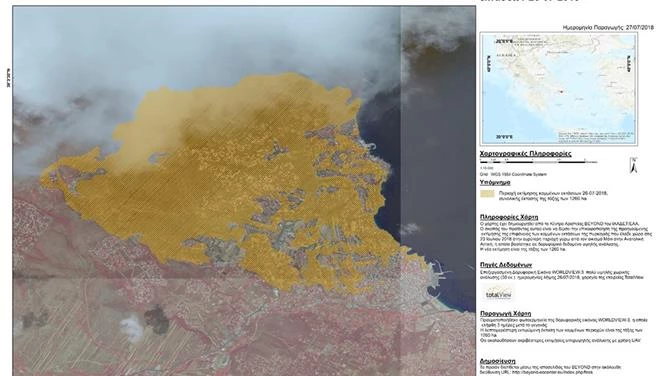Screen dimensions: 660x376
Task: Click the white smoke plume in the lower-left map
Action: tap(132, 327)
